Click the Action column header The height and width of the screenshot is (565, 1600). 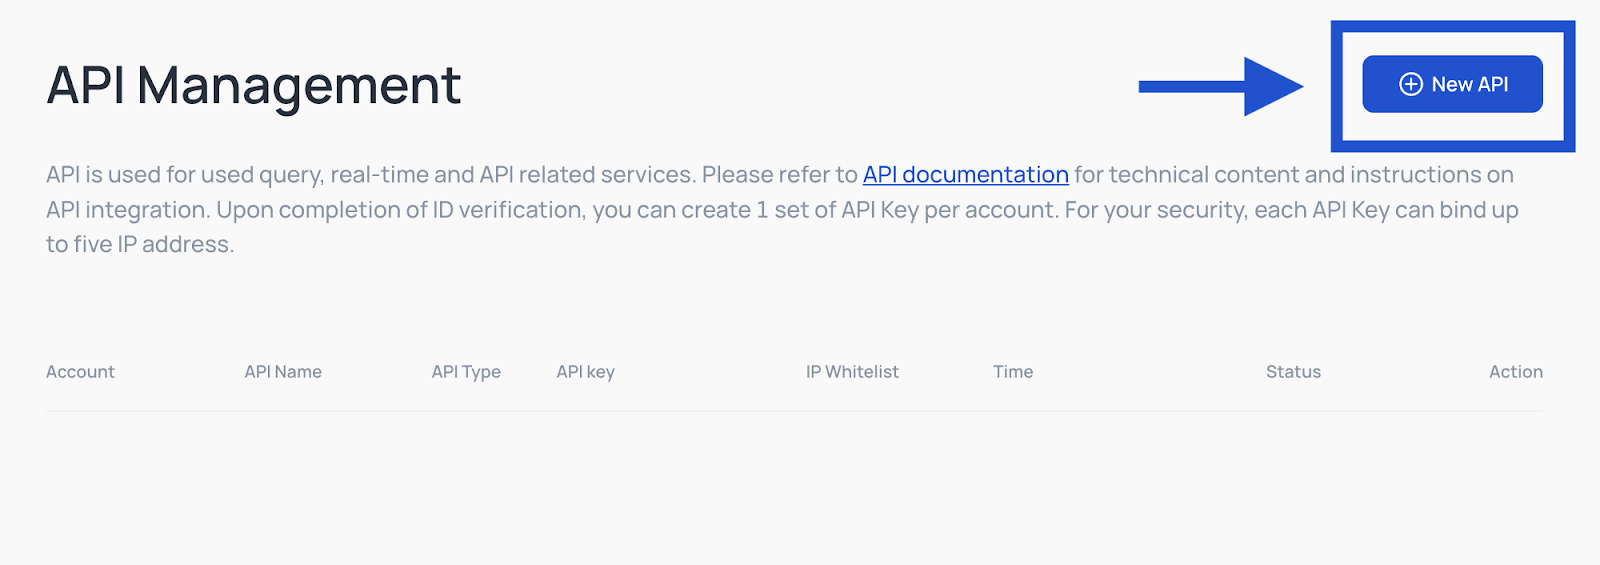[x=1516, y=372]
